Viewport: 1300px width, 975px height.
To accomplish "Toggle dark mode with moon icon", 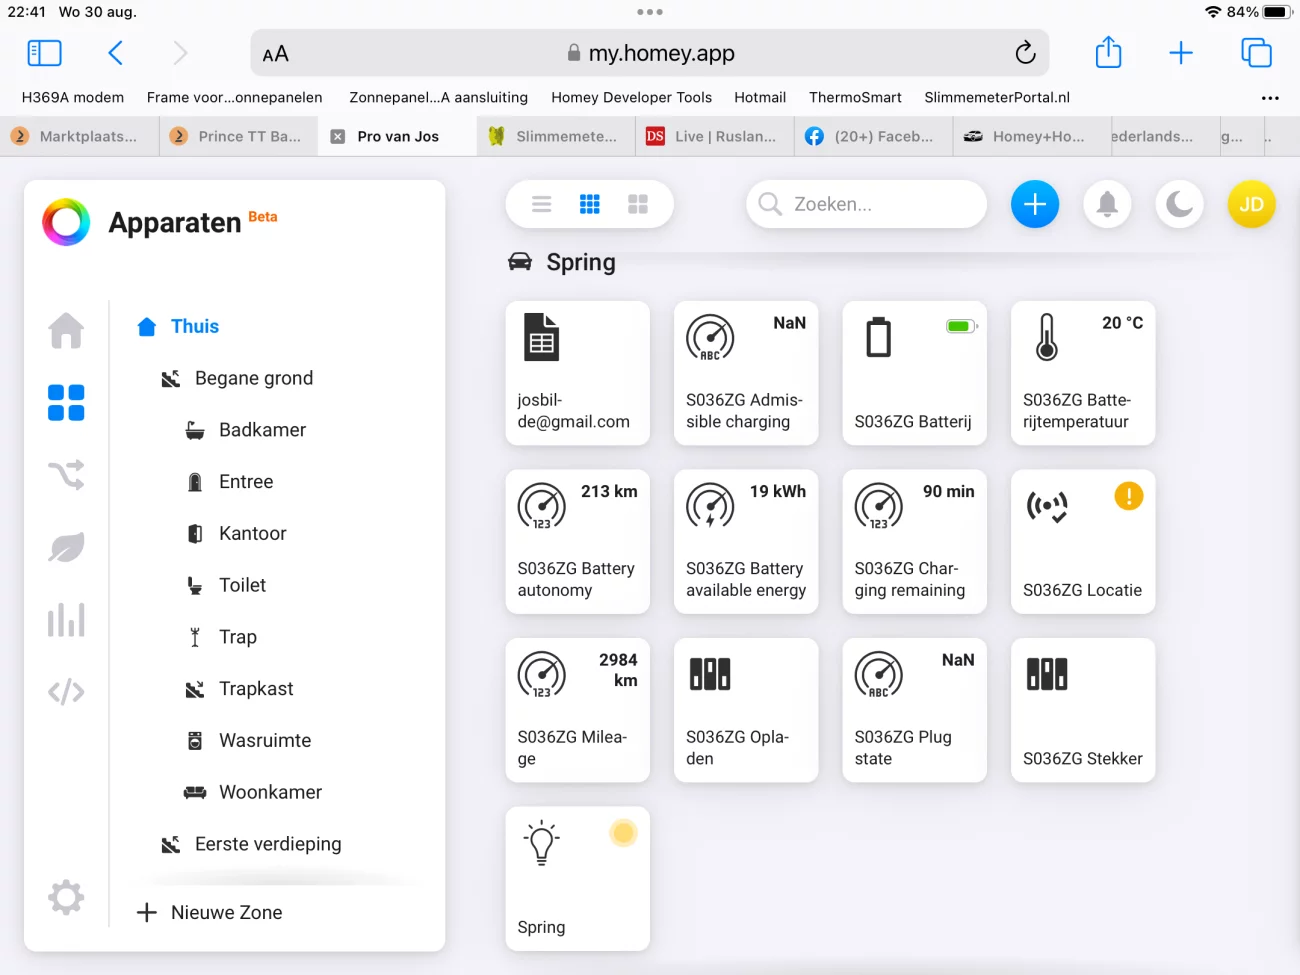I will click(x=1179, y=204).
